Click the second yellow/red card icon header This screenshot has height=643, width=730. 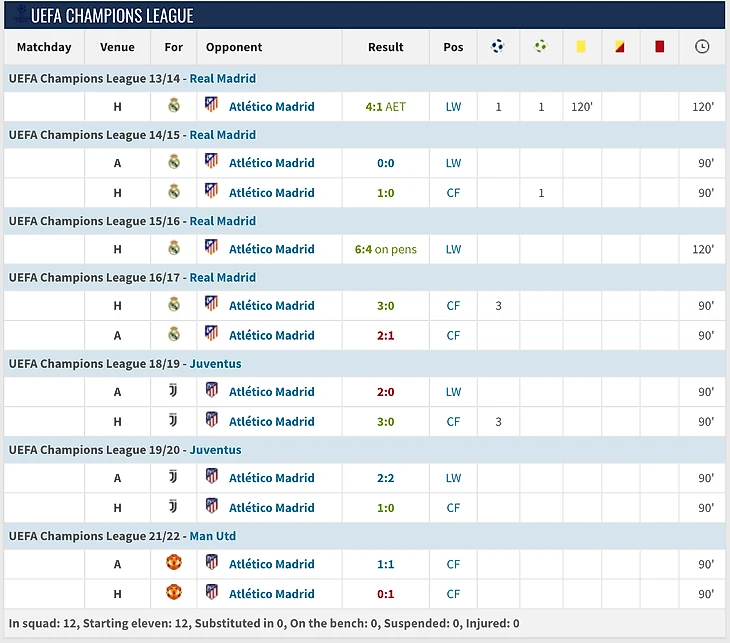(619, 46)
